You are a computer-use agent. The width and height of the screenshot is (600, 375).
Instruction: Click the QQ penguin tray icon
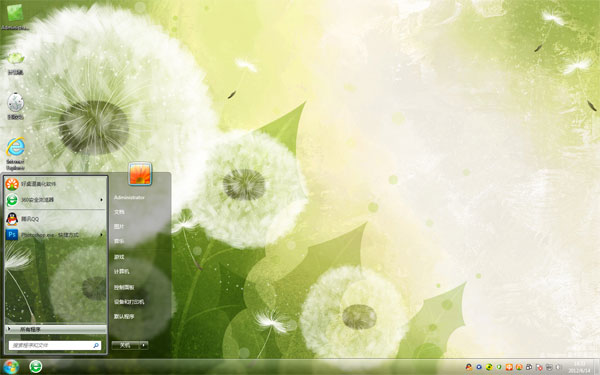(469, 367)
